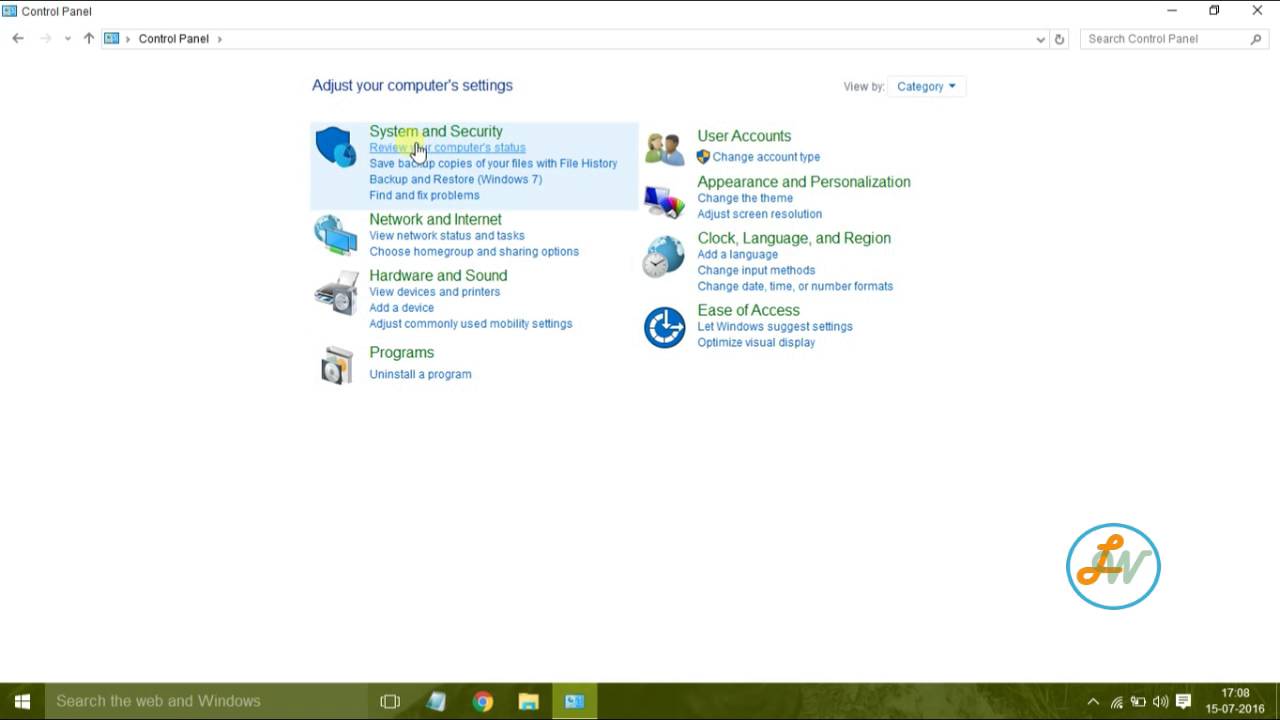The height and width of the screenshot is (720, 1280).
Task: Click Change account type link
Action: click(x=766, y=157)
